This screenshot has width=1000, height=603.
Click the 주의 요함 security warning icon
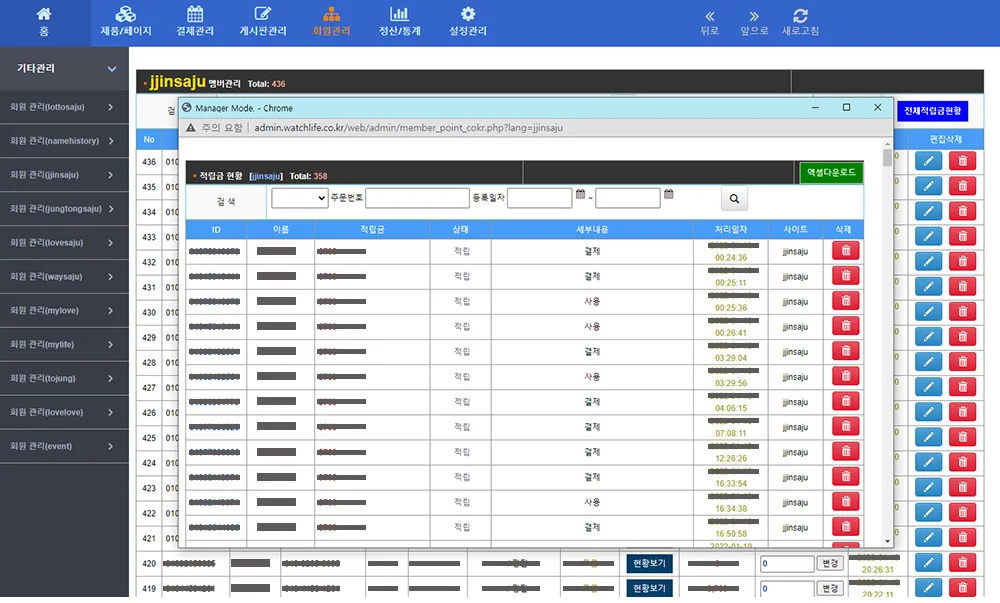tap(191, 127)
